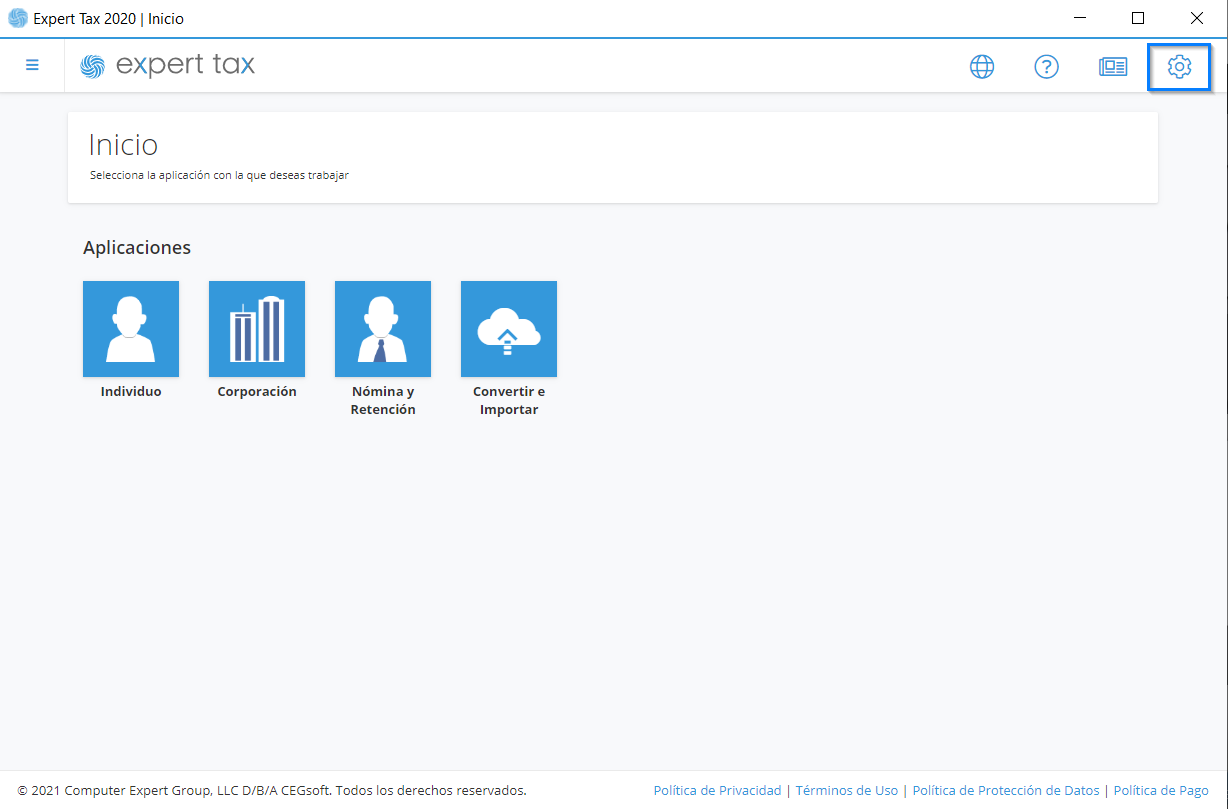The image size is (1228, 809).
Task: Click the title bar app icon
Action: point(18,18)
